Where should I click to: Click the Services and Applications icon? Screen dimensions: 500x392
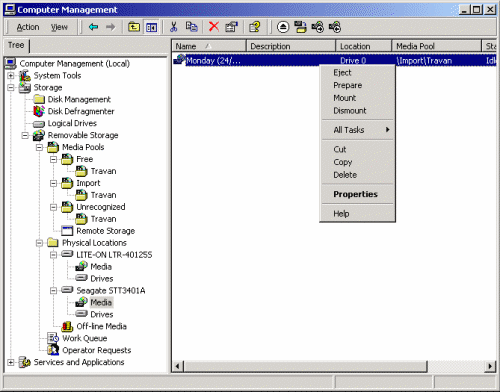[x=25, y=362]
